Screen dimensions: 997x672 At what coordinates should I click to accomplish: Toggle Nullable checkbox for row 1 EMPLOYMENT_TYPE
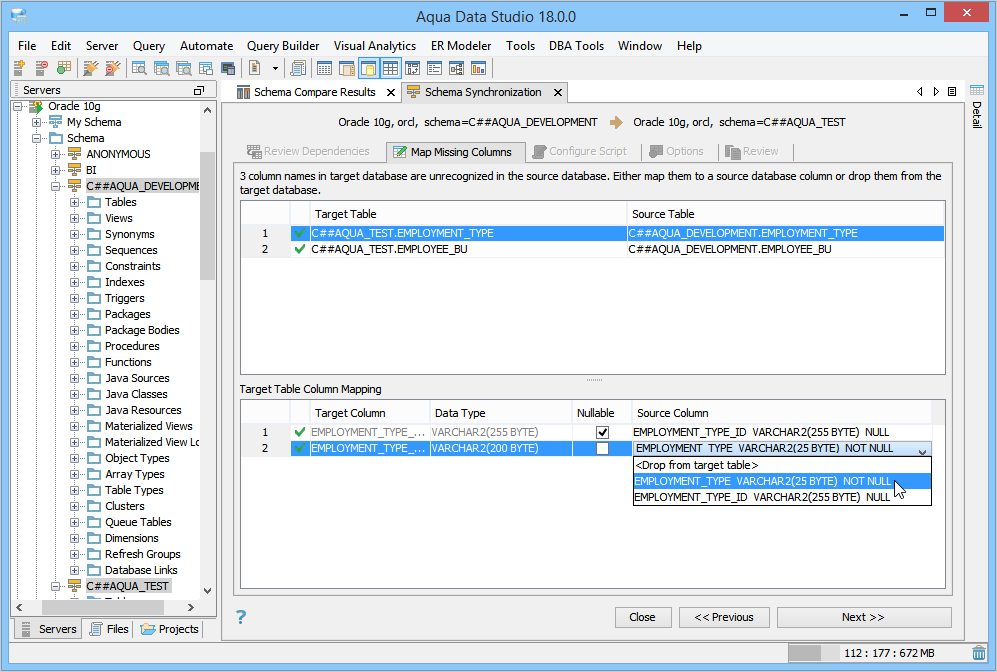click(x=602, y=432)
